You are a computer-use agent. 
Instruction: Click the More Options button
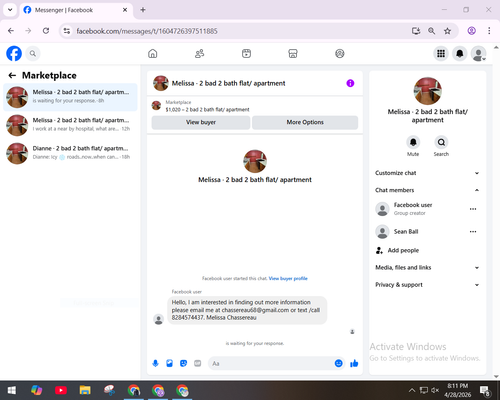(305, 122)
